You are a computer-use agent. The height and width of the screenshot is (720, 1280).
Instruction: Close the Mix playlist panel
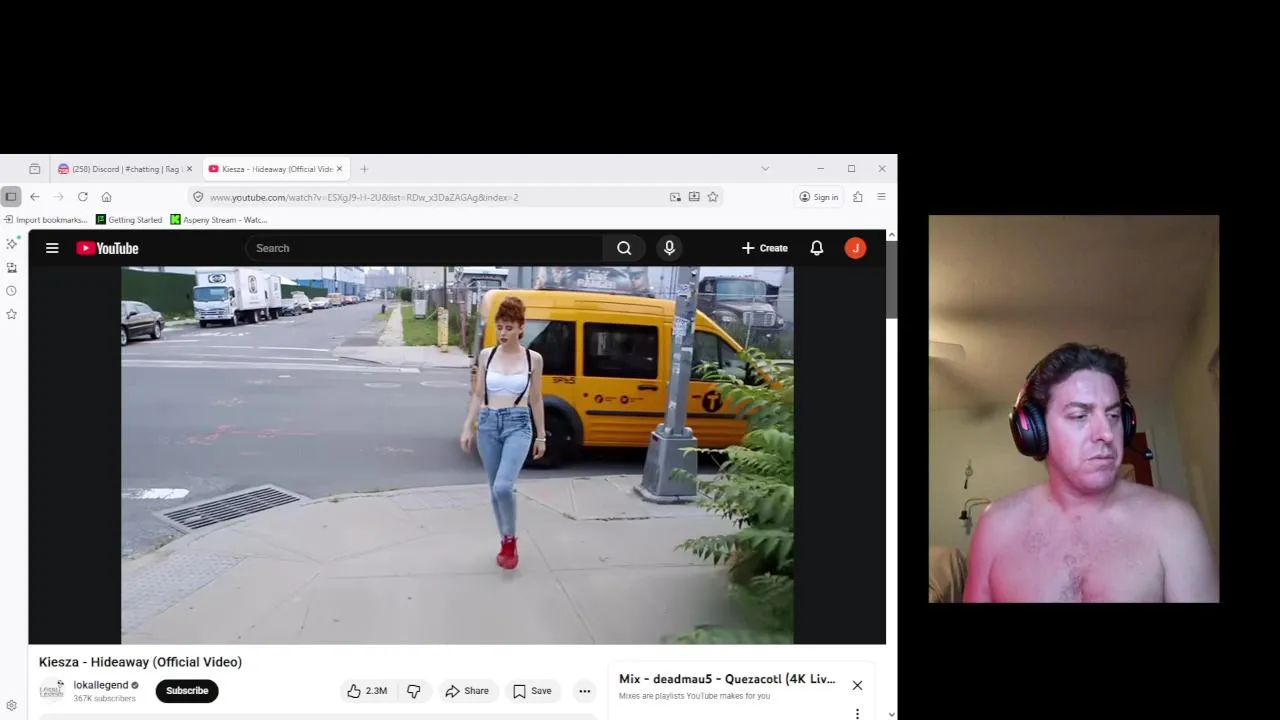(857, 685)
